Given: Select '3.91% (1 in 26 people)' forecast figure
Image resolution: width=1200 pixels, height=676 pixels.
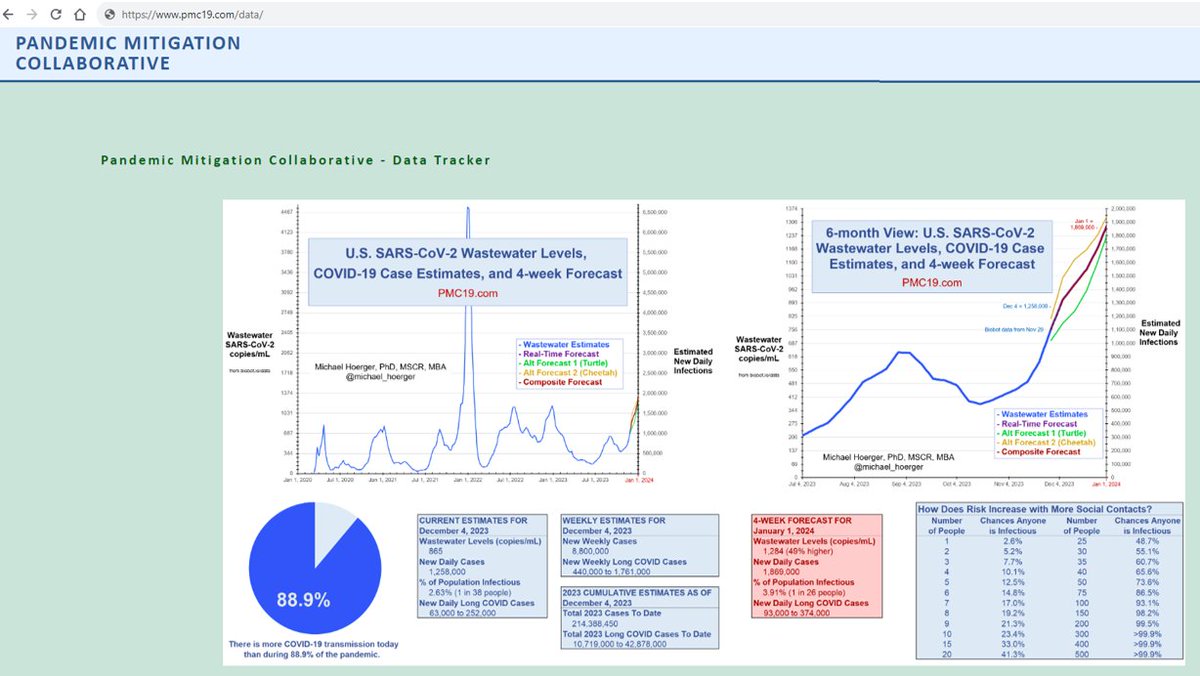Looking at the screenshot, I should point(806,591).
